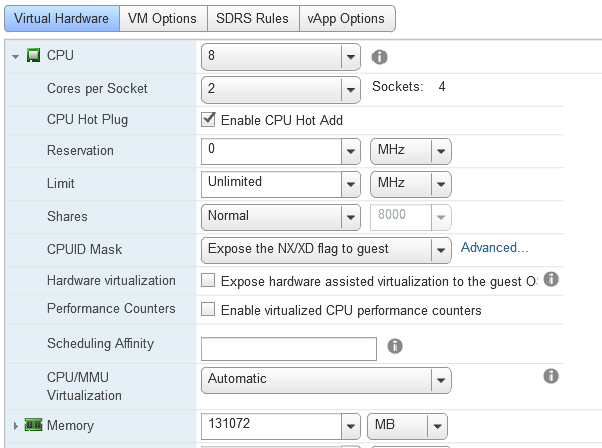
Task: Click the info icon next to CPU count
Action: [380, 57]
